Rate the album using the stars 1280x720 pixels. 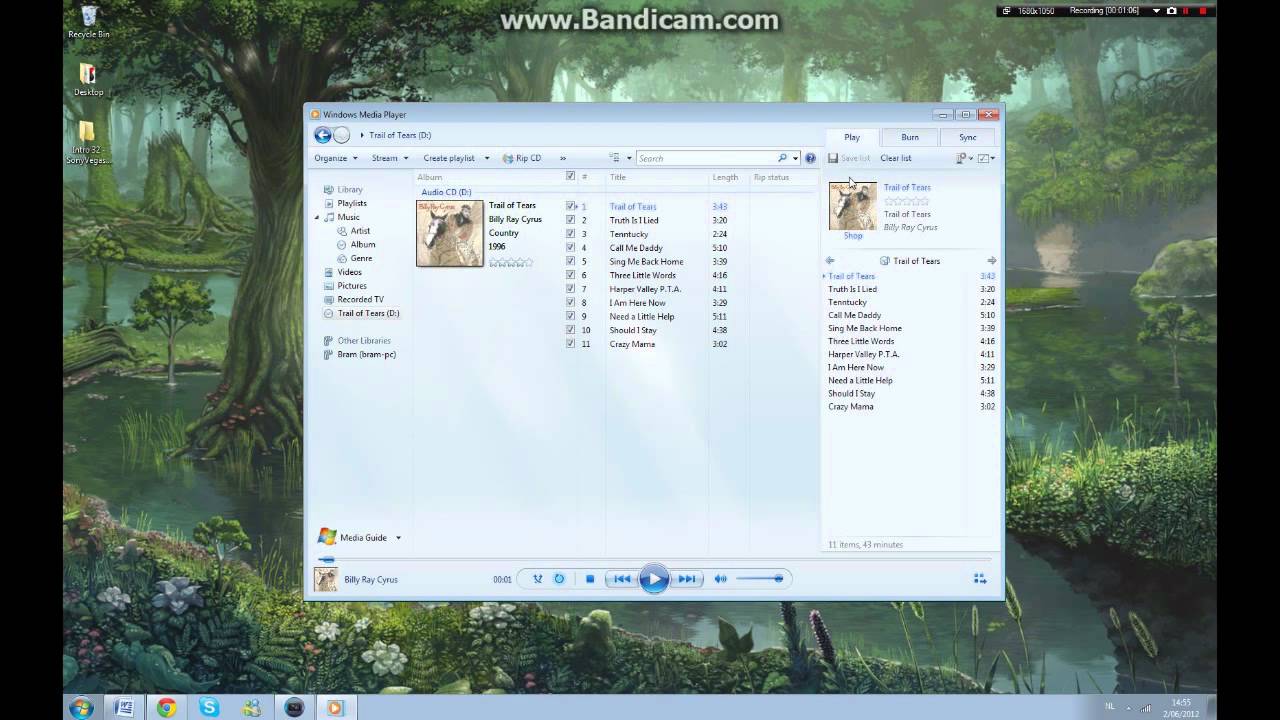coord(511,262)
